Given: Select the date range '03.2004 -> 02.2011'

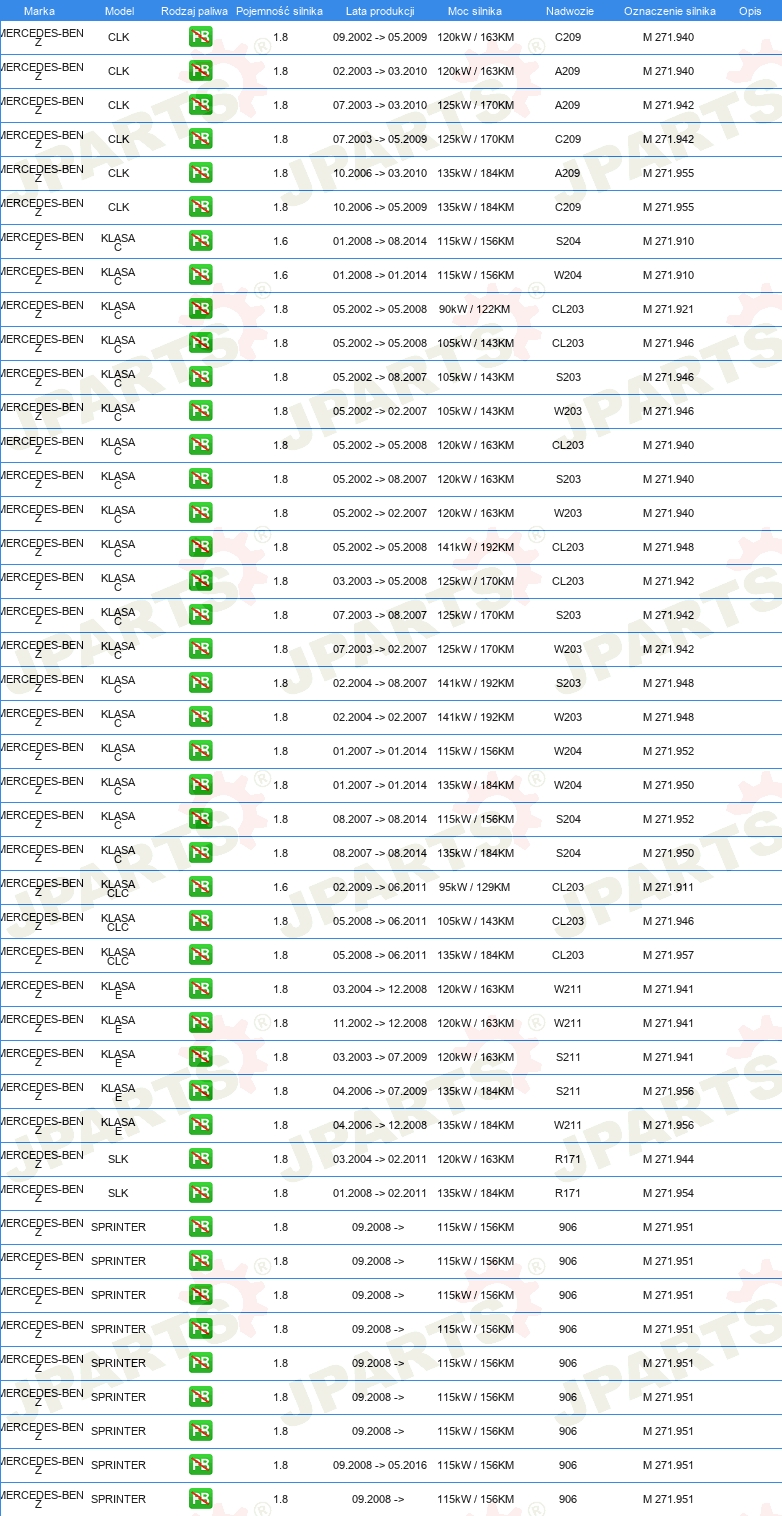Looking at the screenshot, I should pos(380,1160).
